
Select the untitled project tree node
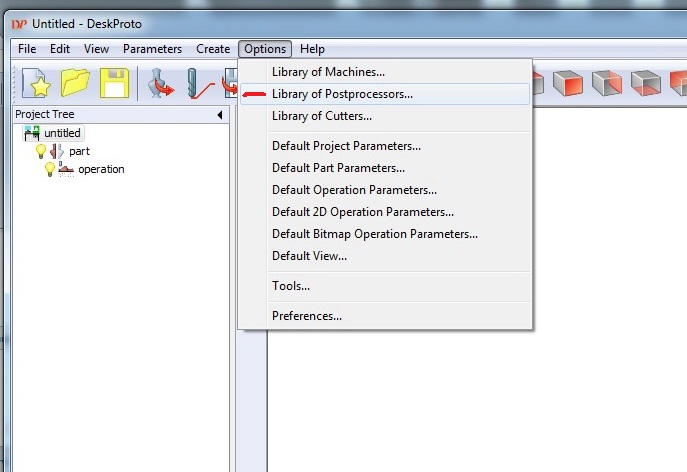(x=62, y=133)
